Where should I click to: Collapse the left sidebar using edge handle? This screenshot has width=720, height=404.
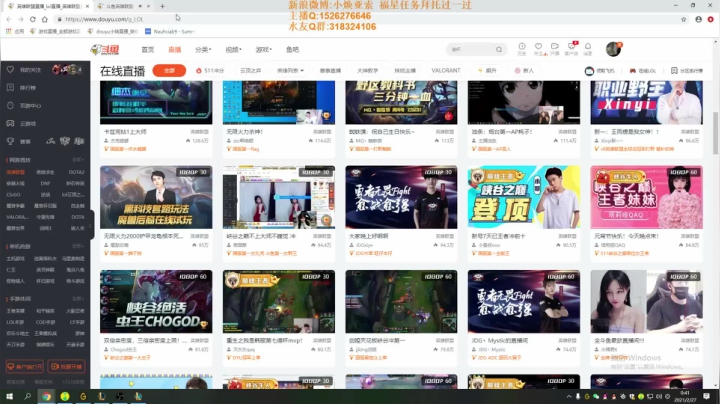(91, 225)
